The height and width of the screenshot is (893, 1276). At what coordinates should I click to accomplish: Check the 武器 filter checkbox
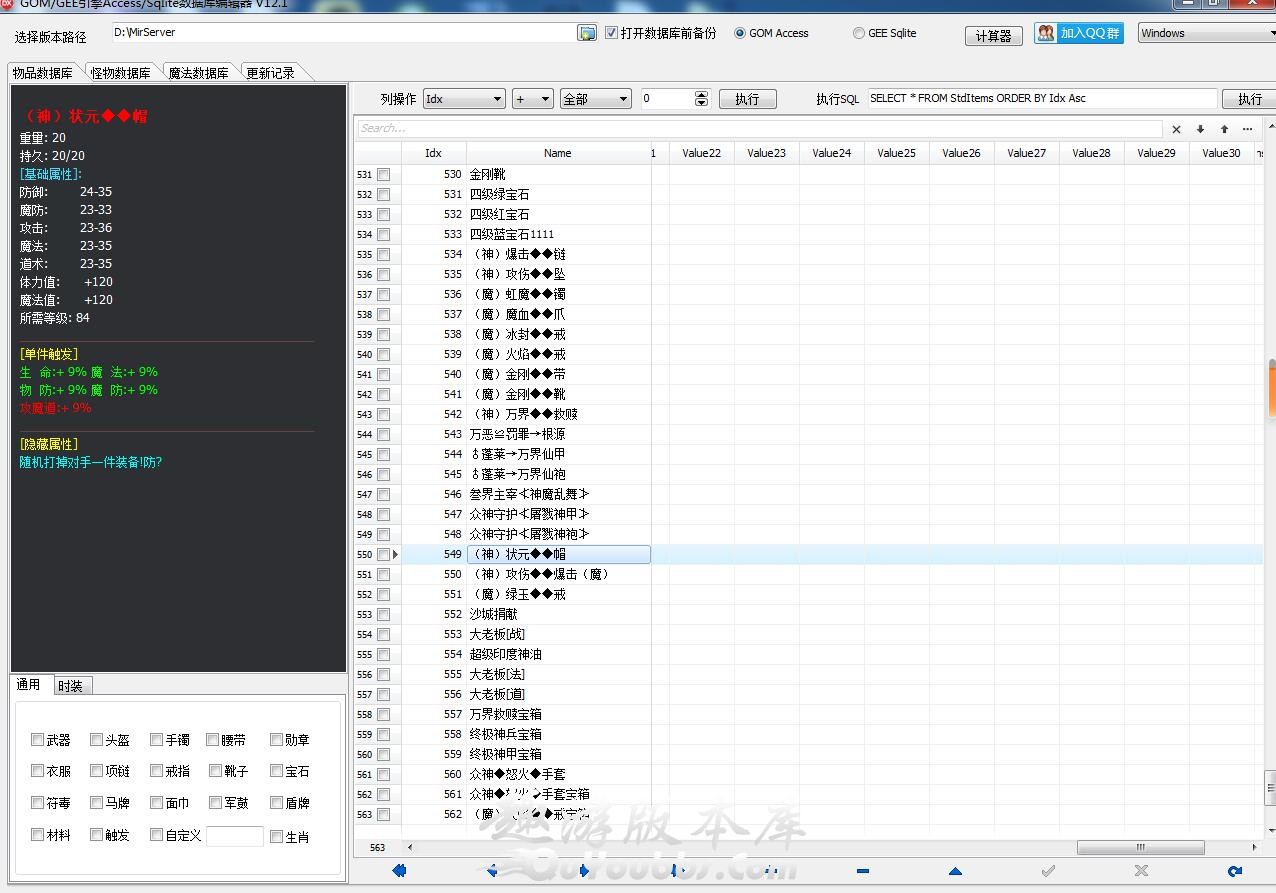tap(38, 740)
